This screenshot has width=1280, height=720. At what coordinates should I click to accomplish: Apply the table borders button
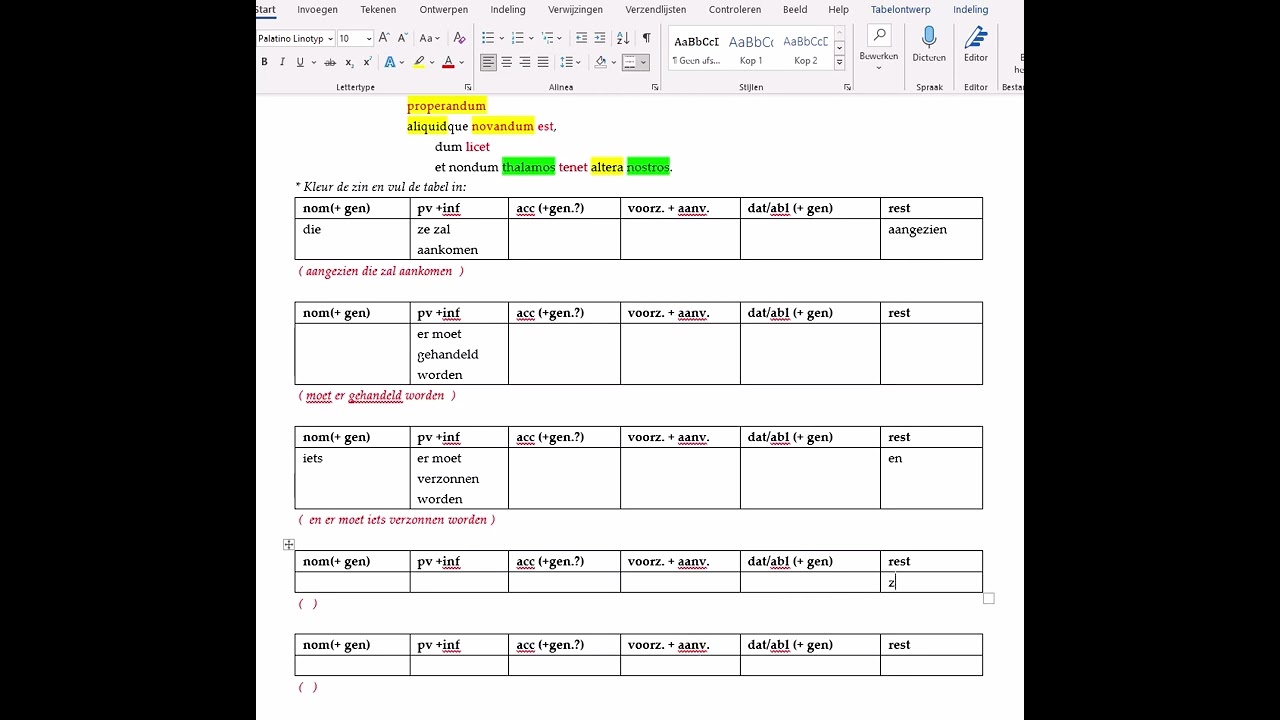630,62
